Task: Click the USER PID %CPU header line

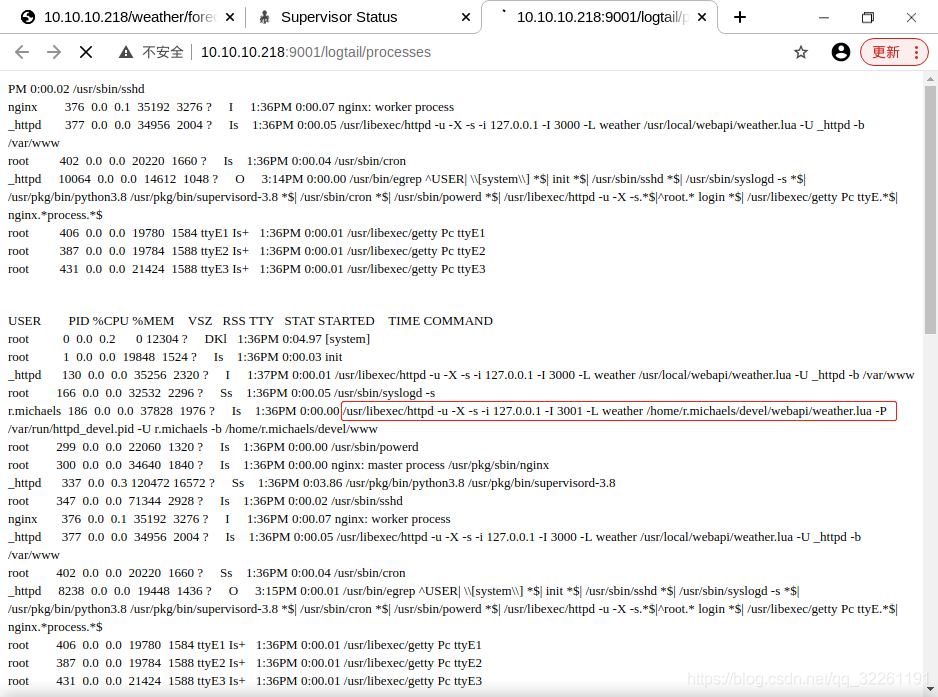Action: coord(250,321)
